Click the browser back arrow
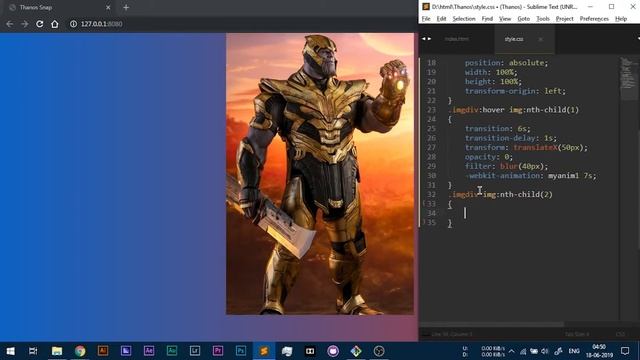This screenshot has height=360, width=640. pyautogui.click(x=9, y=24)
